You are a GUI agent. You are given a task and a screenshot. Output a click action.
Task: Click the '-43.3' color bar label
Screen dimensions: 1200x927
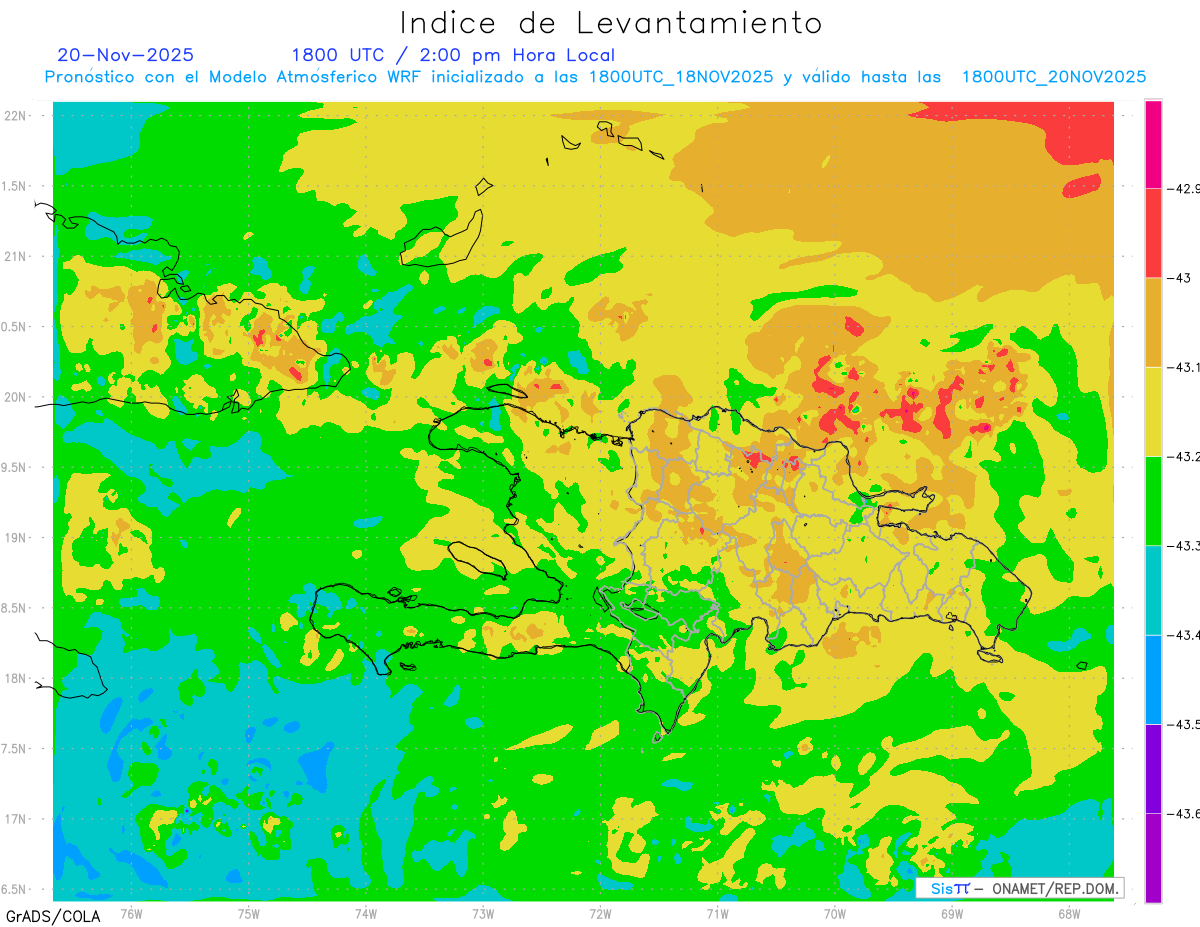point(1183,546)
